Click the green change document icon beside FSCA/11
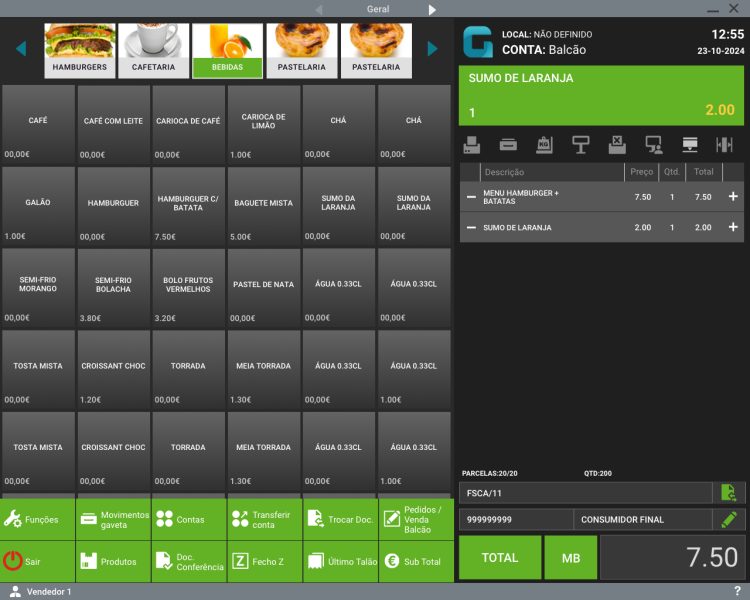 729,492
